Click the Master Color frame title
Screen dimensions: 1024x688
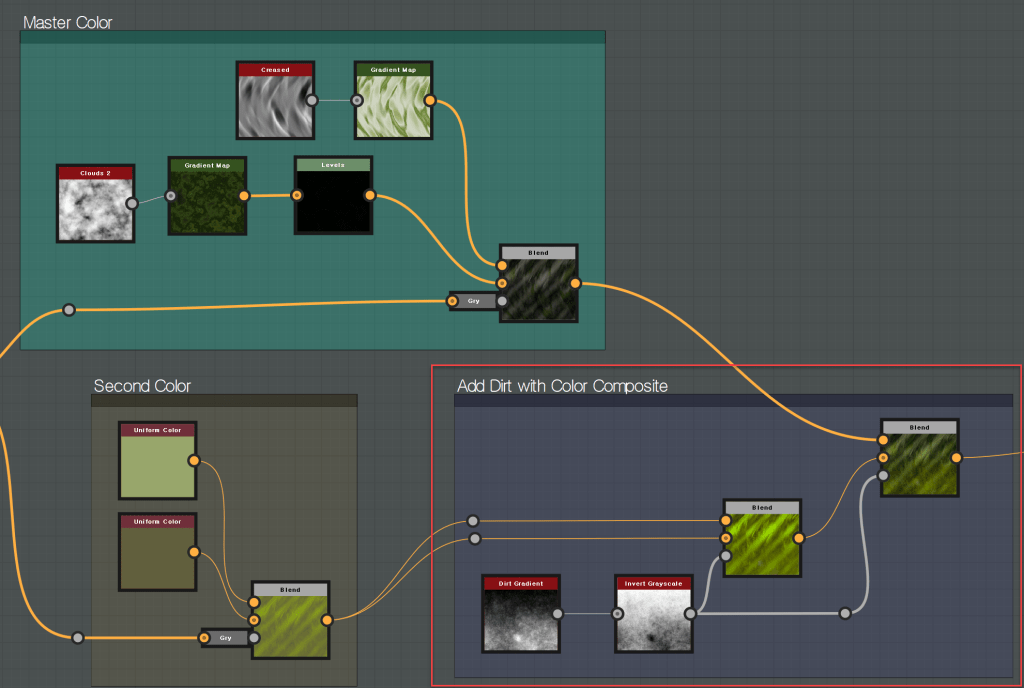(68, 22)
